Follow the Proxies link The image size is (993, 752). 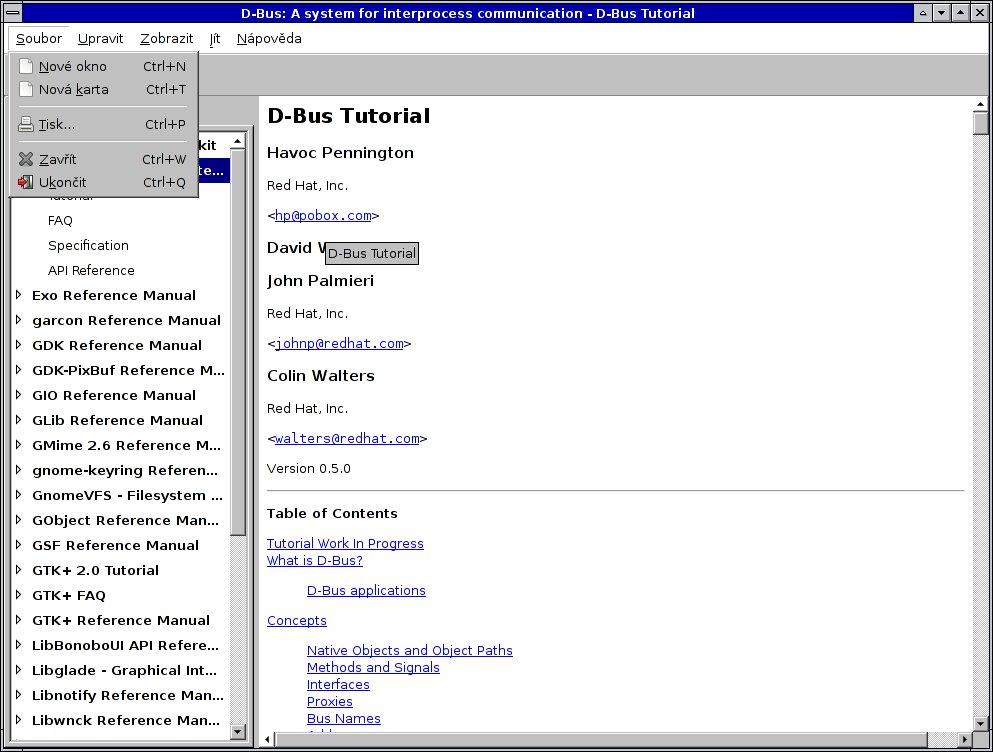tap(329, 702)
